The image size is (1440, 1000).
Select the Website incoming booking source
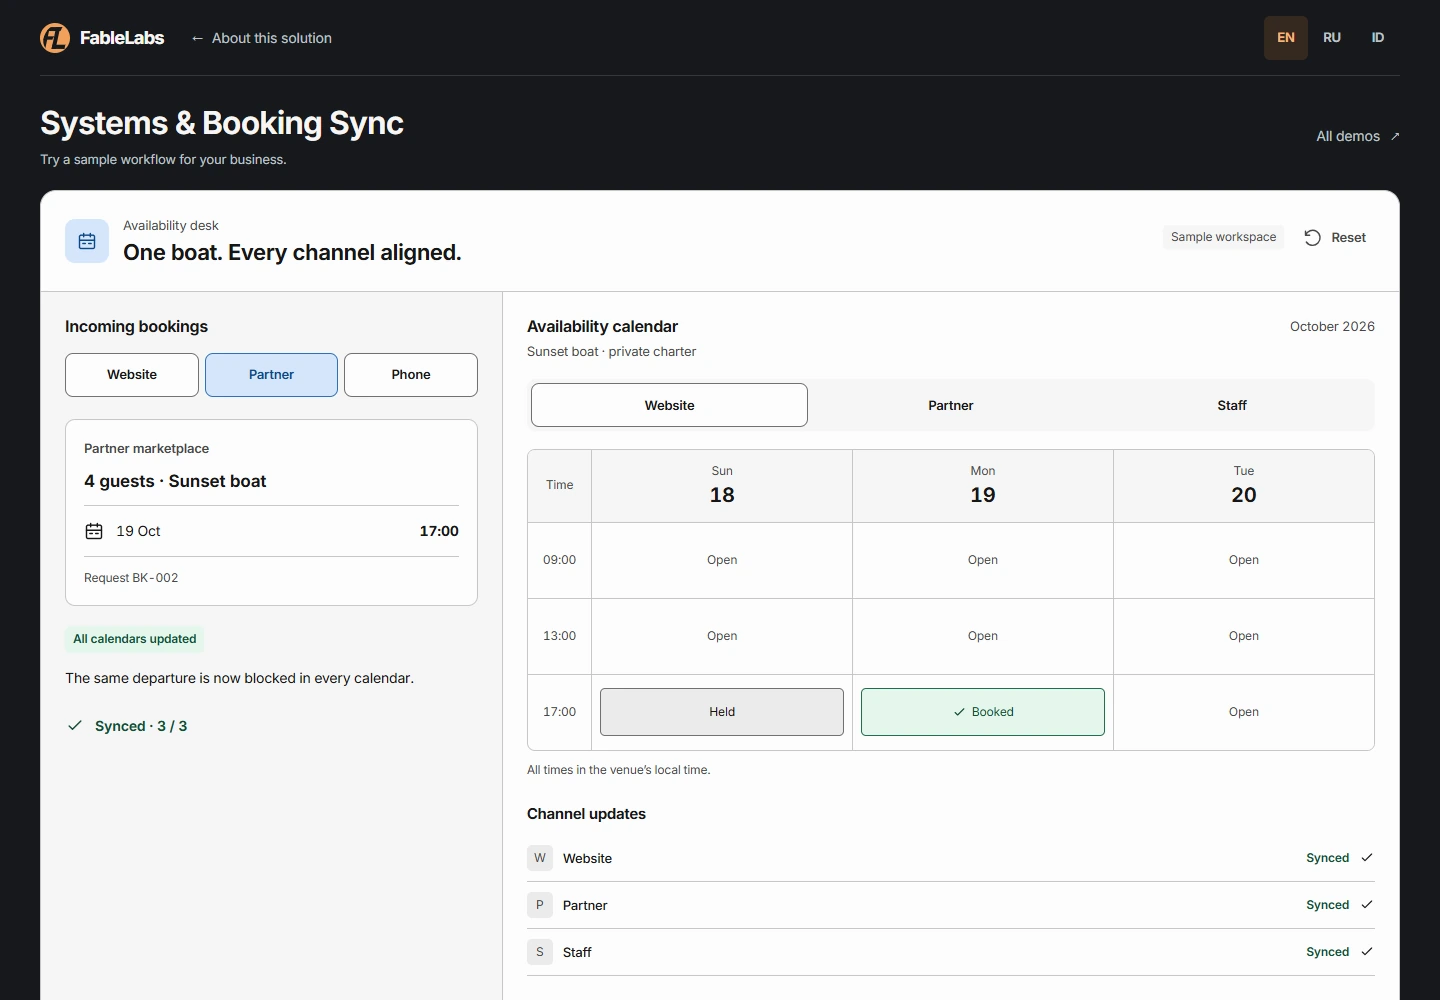(132, 375)
